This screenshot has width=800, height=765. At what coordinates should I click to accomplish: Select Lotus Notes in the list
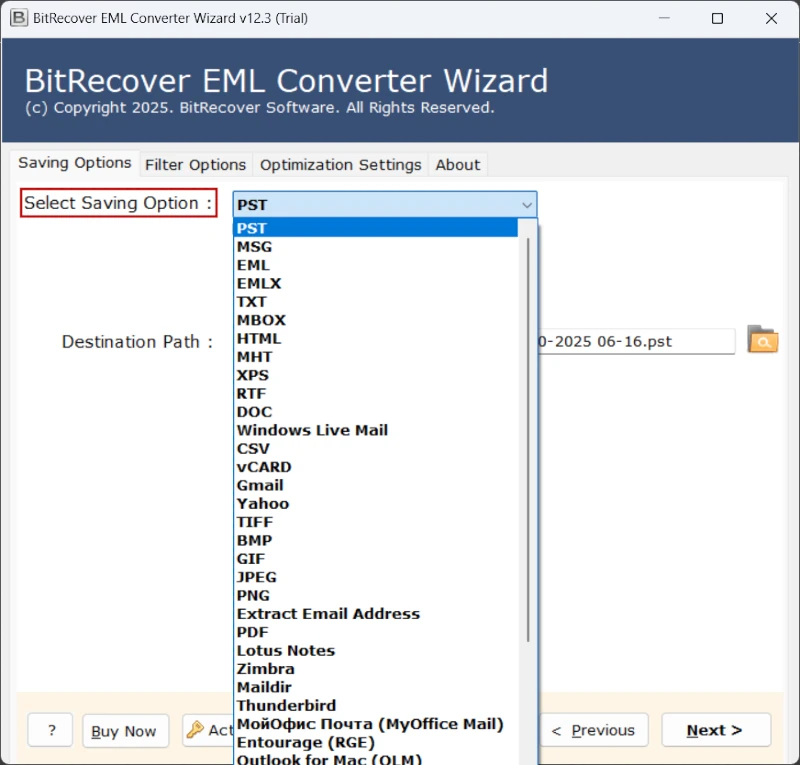pyautogui.click(x=376, y=651)
